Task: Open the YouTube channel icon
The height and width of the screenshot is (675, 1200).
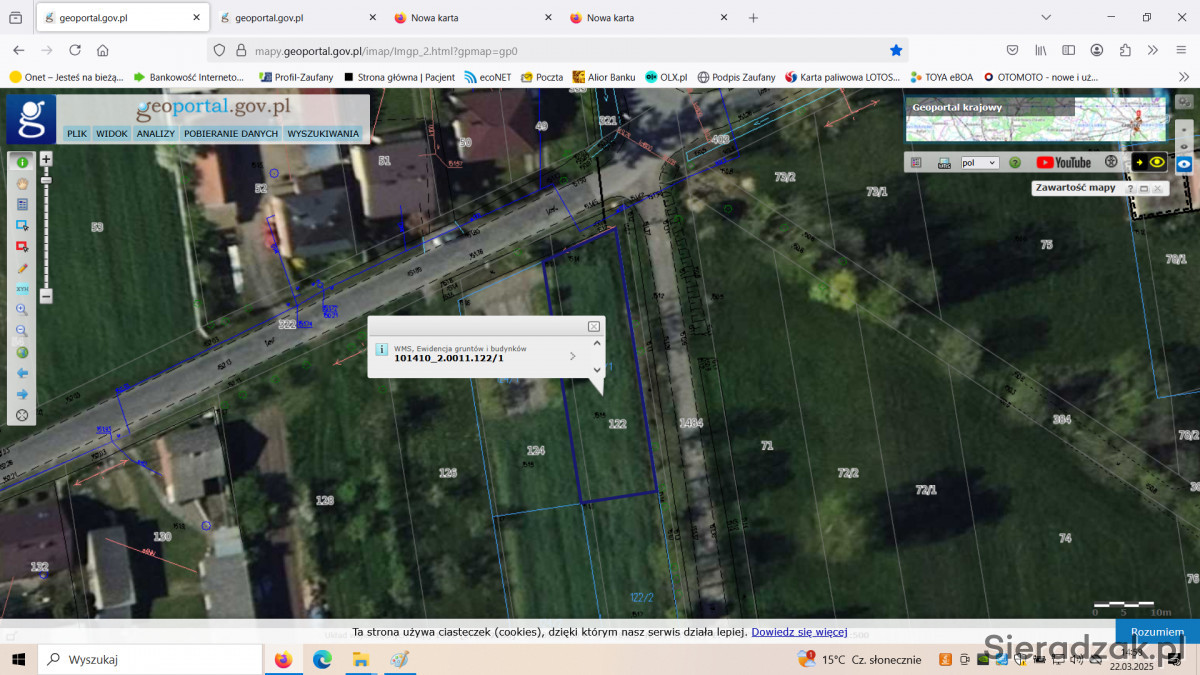Action: click(1063, 162)
